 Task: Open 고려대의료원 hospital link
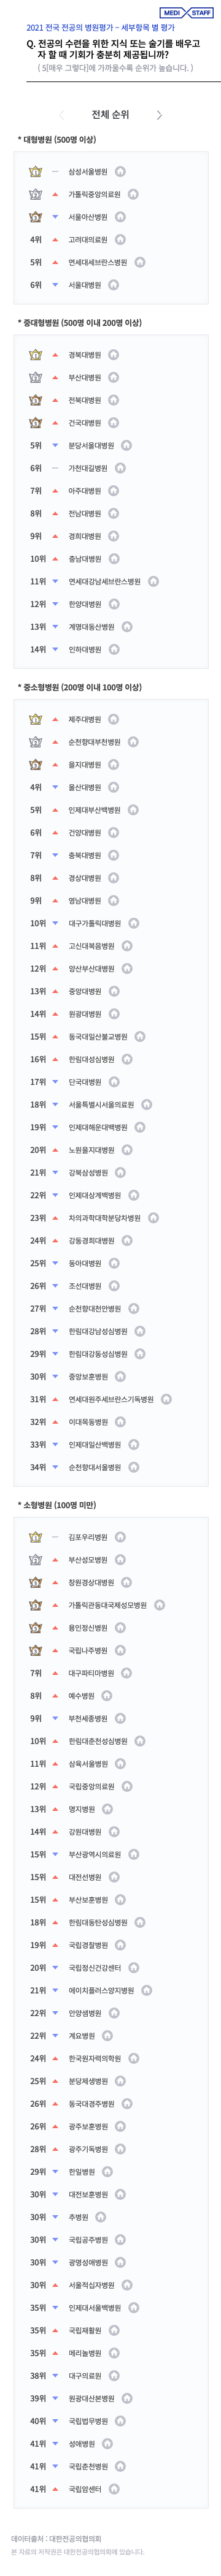87,240
